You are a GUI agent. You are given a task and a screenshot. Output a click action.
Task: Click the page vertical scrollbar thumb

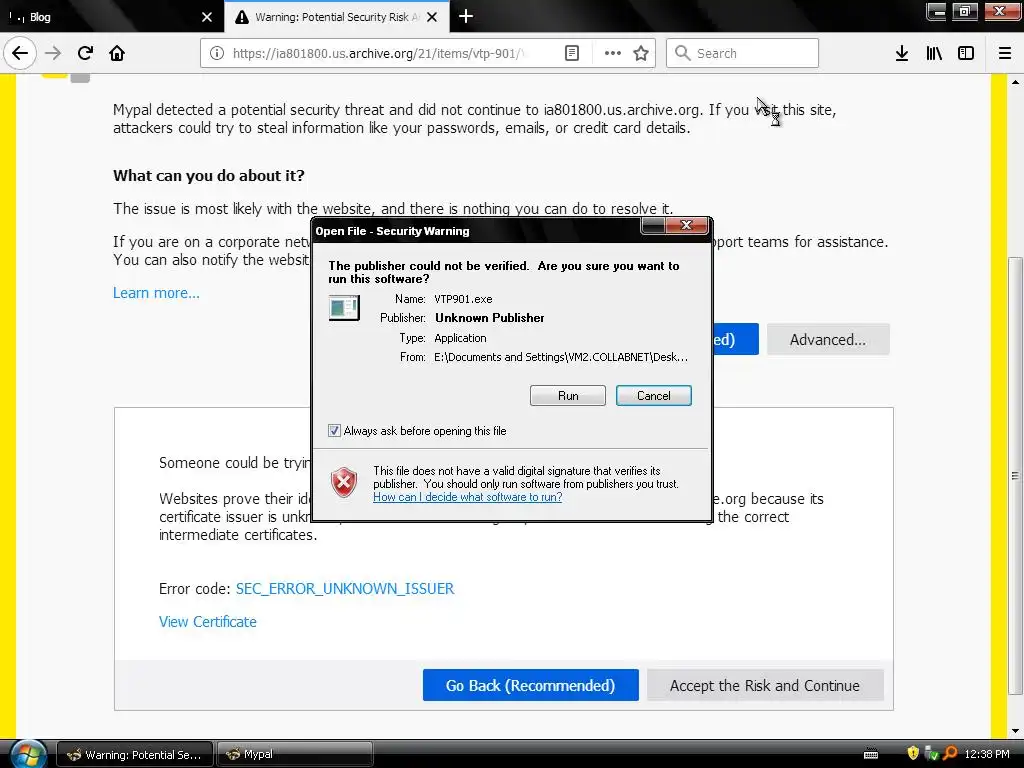coord(1015,475)
